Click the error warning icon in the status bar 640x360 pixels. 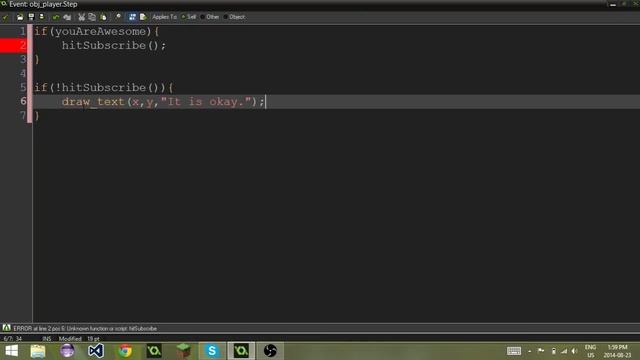click(6, 328)
